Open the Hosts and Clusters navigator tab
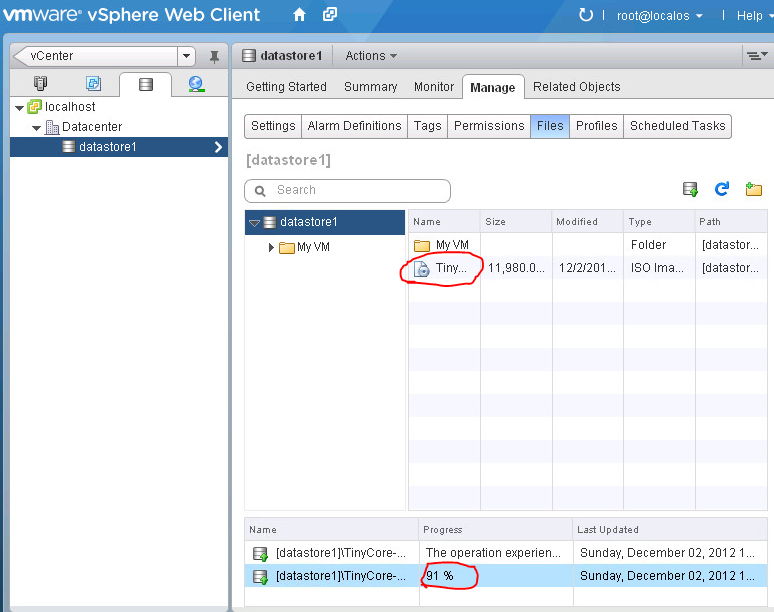The height and width of the screenshot is (612, 774). click(40, 84)
